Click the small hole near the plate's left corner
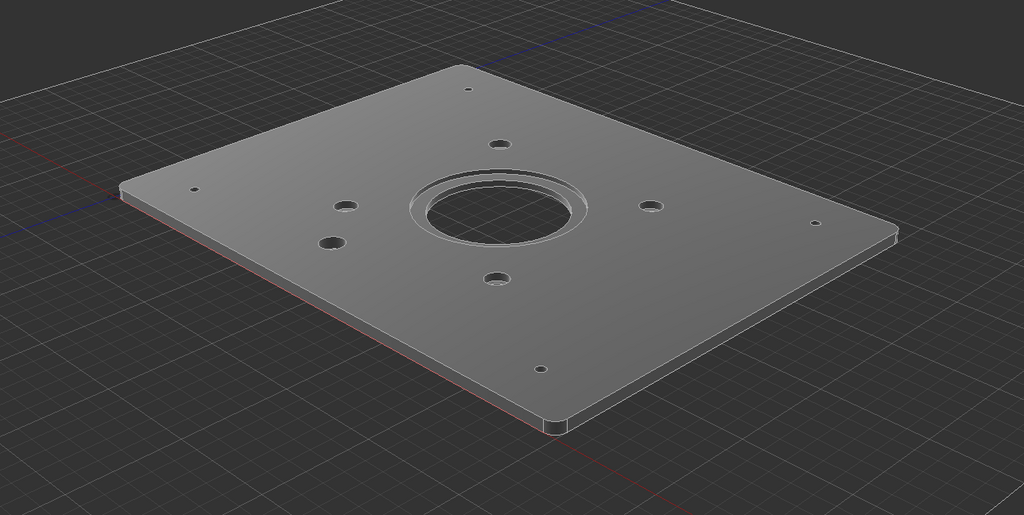This screenshot has width=1024, height=515. pyautogui.click(x=195, y=189)
